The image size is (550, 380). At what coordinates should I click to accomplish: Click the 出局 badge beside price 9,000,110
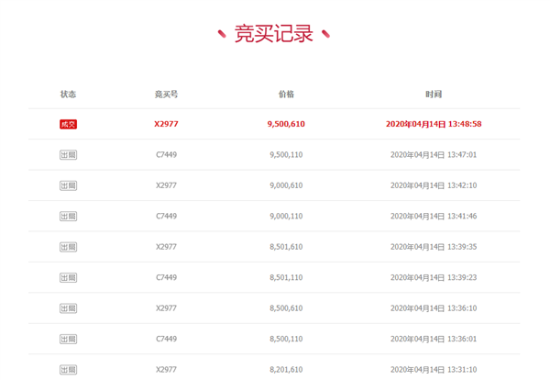(68, 216)
